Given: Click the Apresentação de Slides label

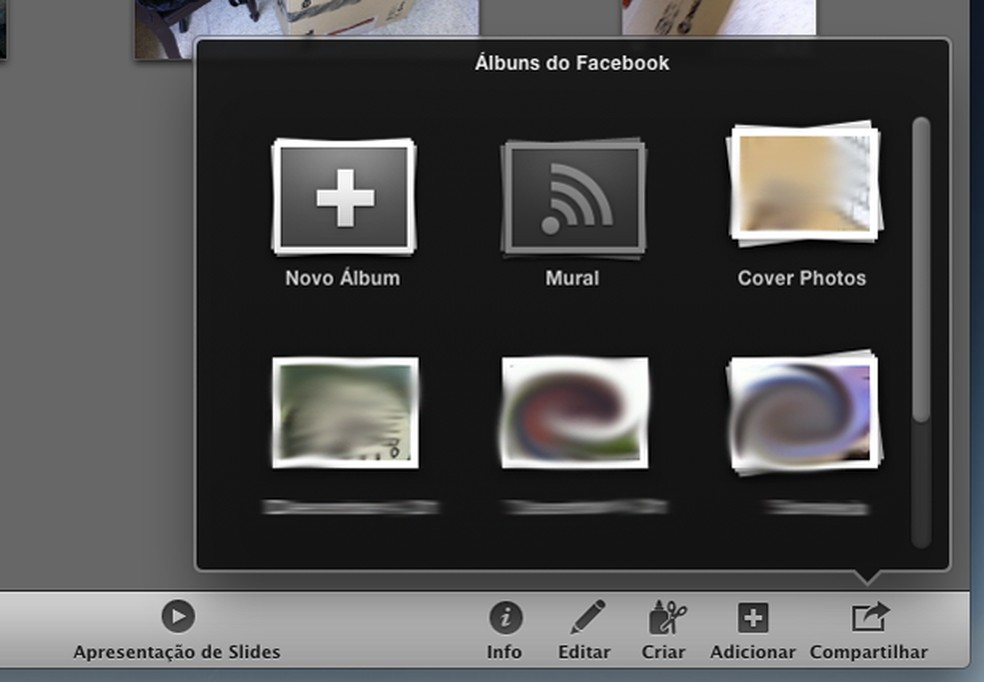Looking at the screenshot, I should click(177, 653).
